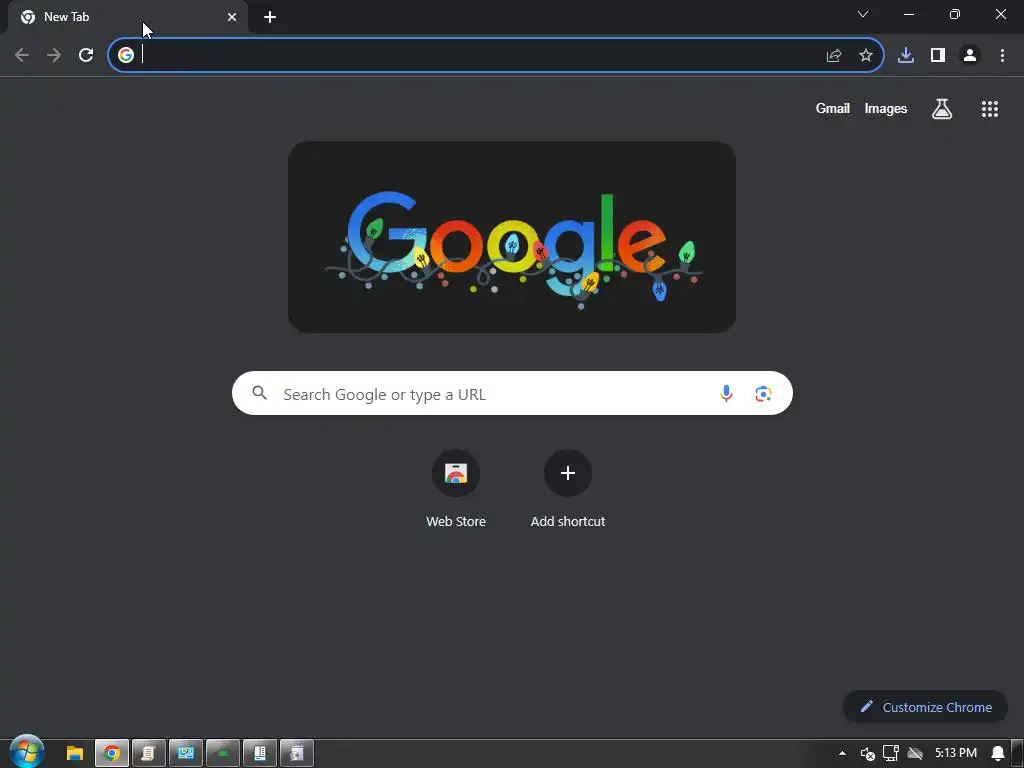Open notifications bell in the tray
The width and height of the screenshot is (1024, 768).
(998, 754)
